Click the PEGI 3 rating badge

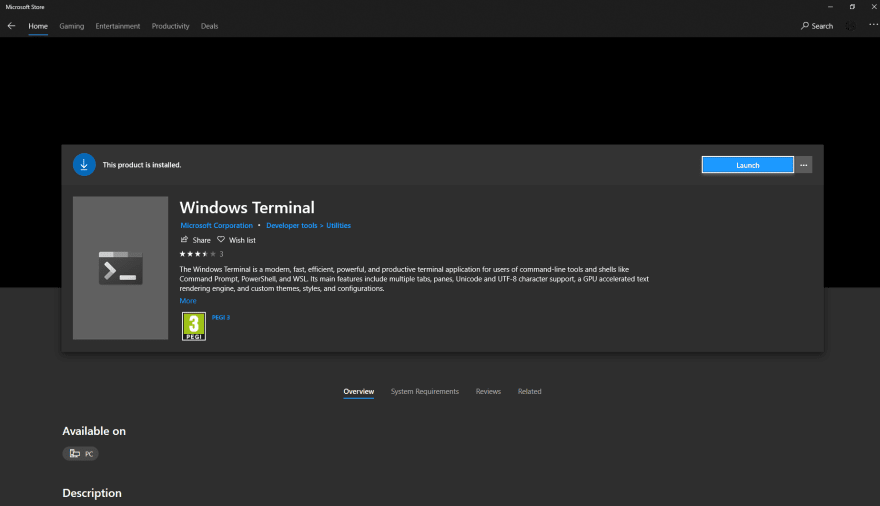tap(194, 326)
